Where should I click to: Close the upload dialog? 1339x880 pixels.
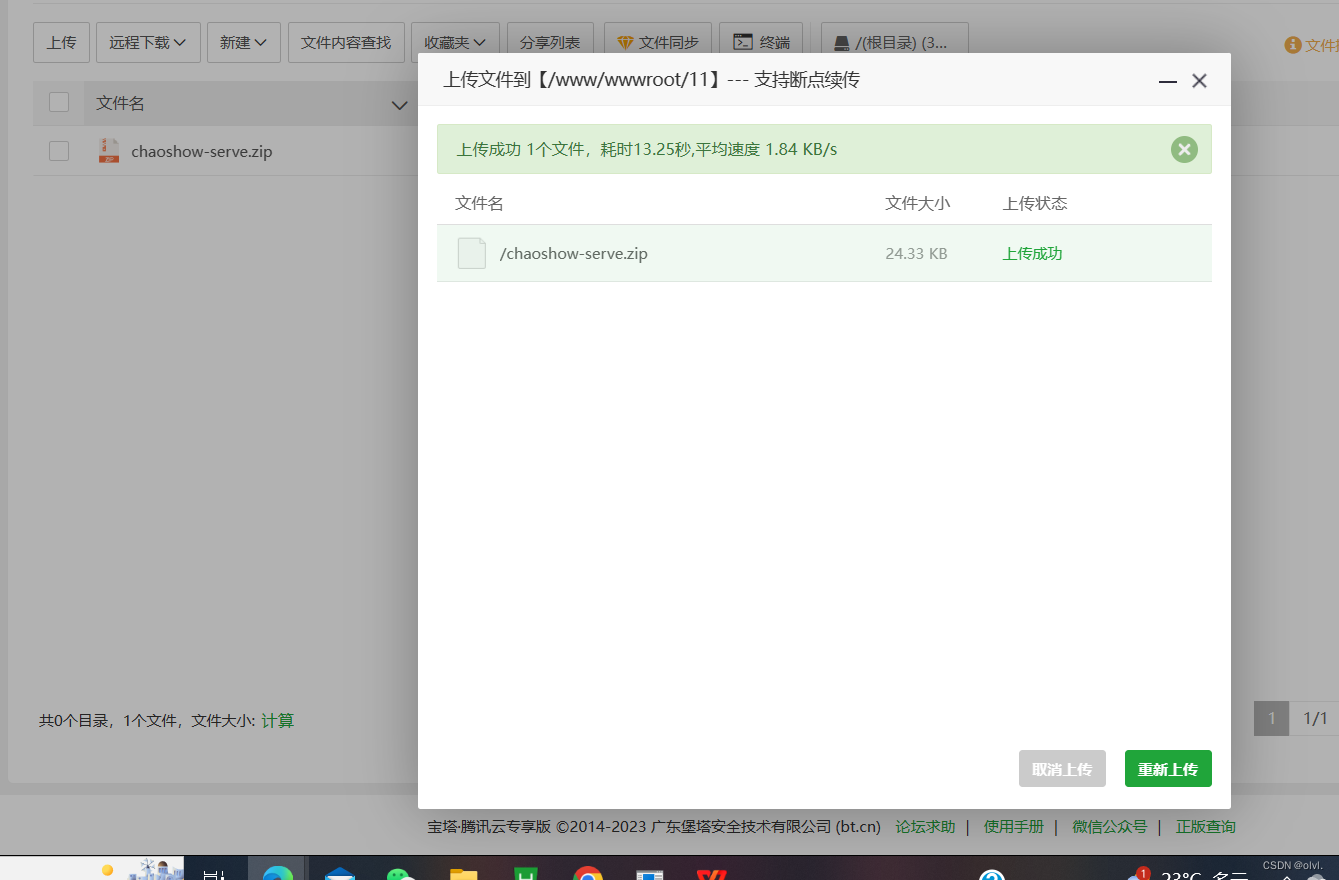[x=1199, y=81]
